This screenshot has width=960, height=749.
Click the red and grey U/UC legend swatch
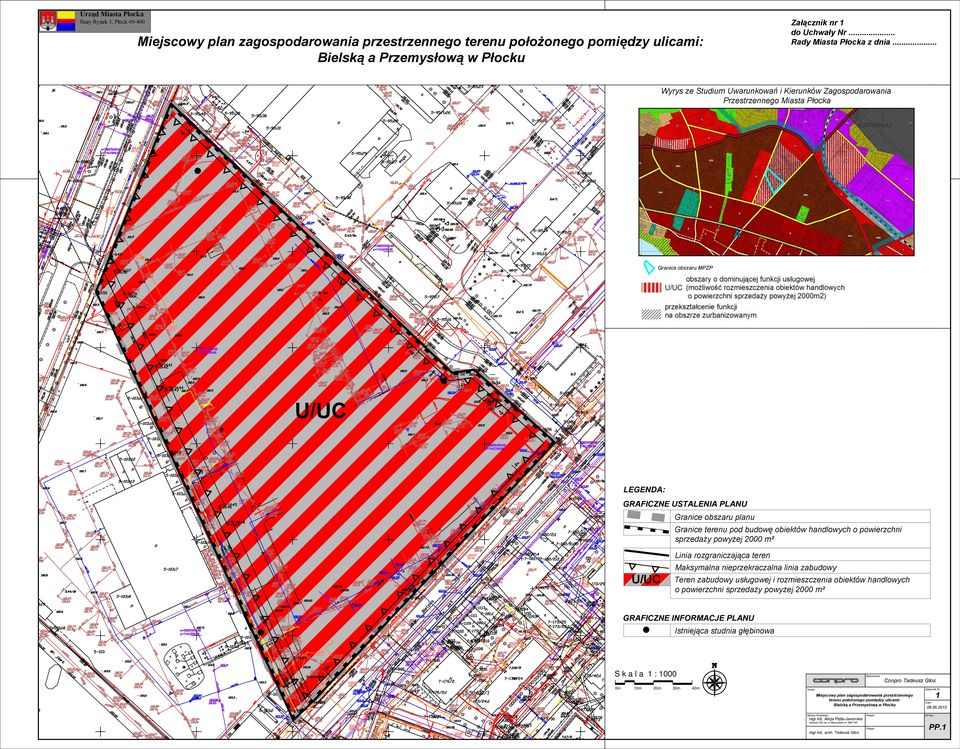click(x=645, y=579)
